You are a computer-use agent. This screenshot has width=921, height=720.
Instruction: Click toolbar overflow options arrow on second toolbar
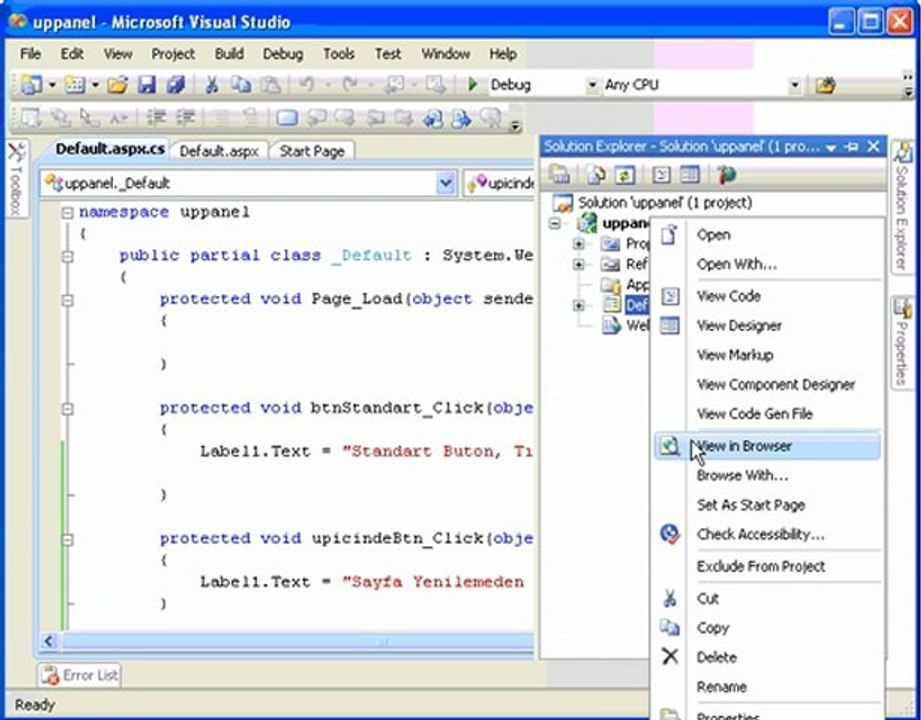click(x=515, y=125)
